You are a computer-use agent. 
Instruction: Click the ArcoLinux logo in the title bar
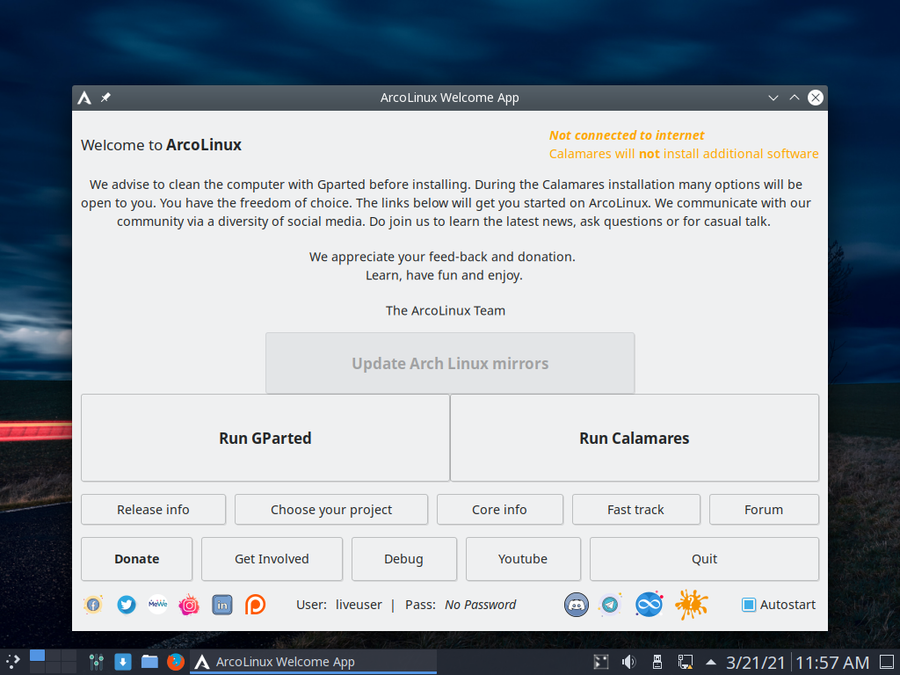pyautogui.click(x=84, y=98)
